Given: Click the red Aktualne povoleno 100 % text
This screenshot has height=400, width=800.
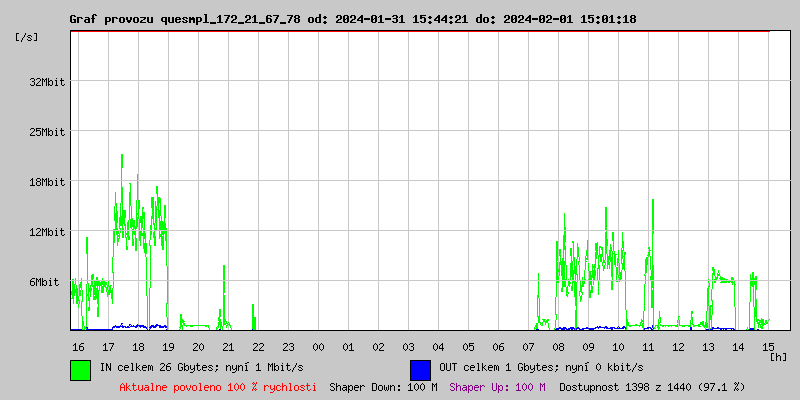Looking at the screenshot, I should tap(218, 386).
